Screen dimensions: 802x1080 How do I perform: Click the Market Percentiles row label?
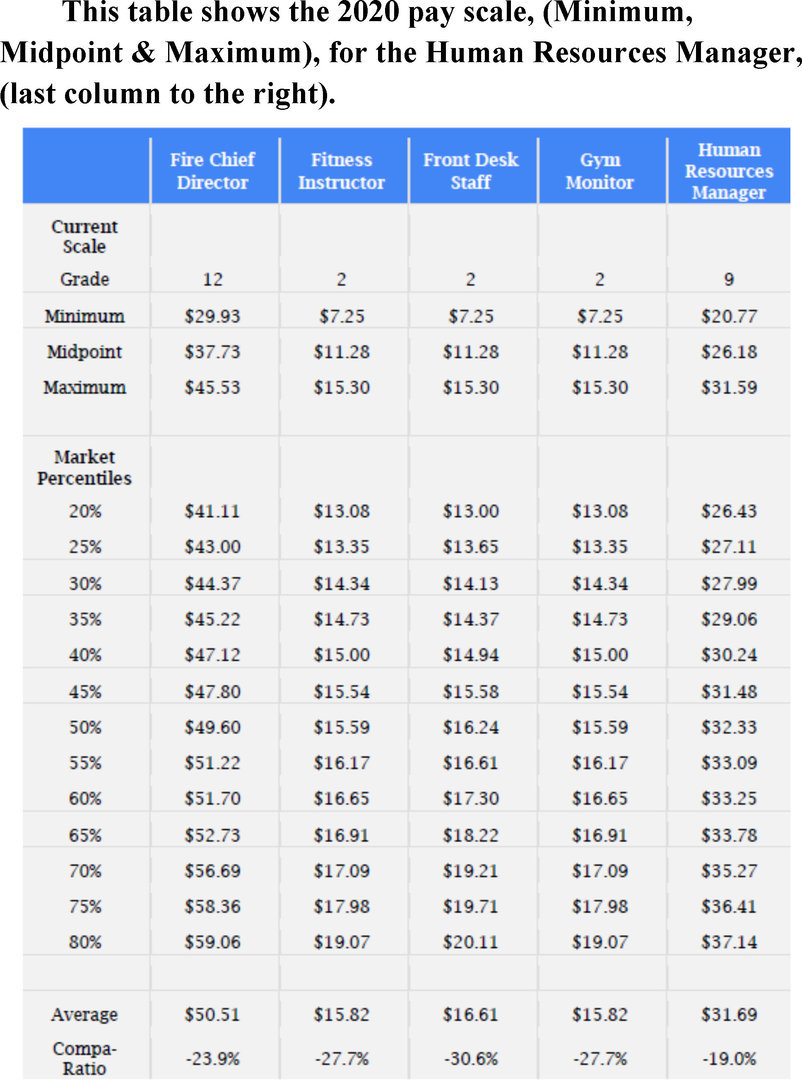(x=84, y=468)
